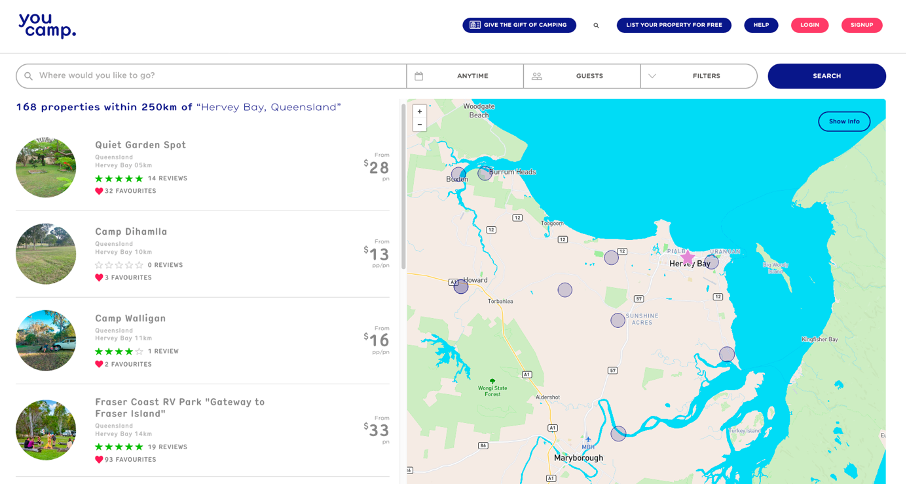Click Camp Dihamlla empty star rating
The height and width of the screenshot is (484, 906).
[x=119, y=265]
